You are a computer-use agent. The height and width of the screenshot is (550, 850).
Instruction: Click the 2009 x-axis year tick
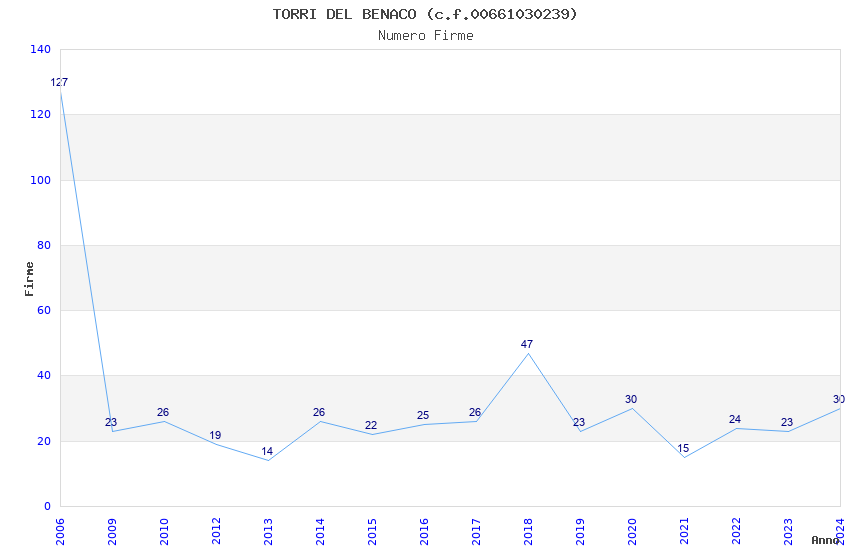pos(112,532)
